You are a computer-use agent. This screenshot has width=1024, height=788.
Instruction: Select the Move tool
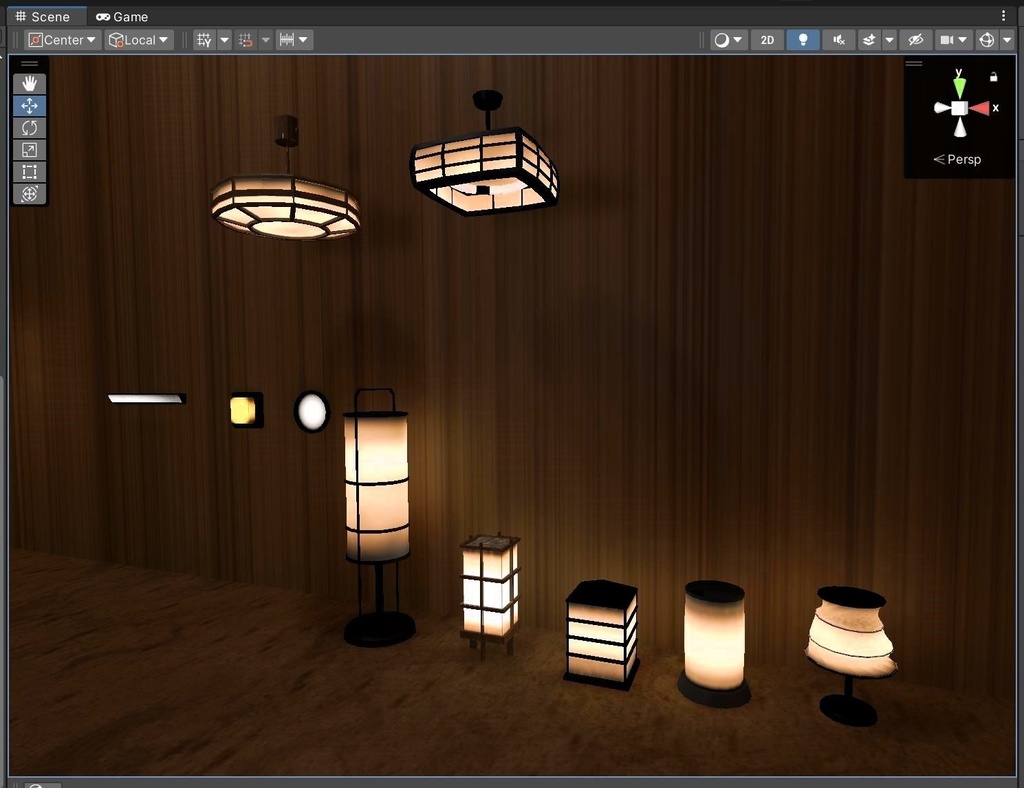(x=29, y=106)
